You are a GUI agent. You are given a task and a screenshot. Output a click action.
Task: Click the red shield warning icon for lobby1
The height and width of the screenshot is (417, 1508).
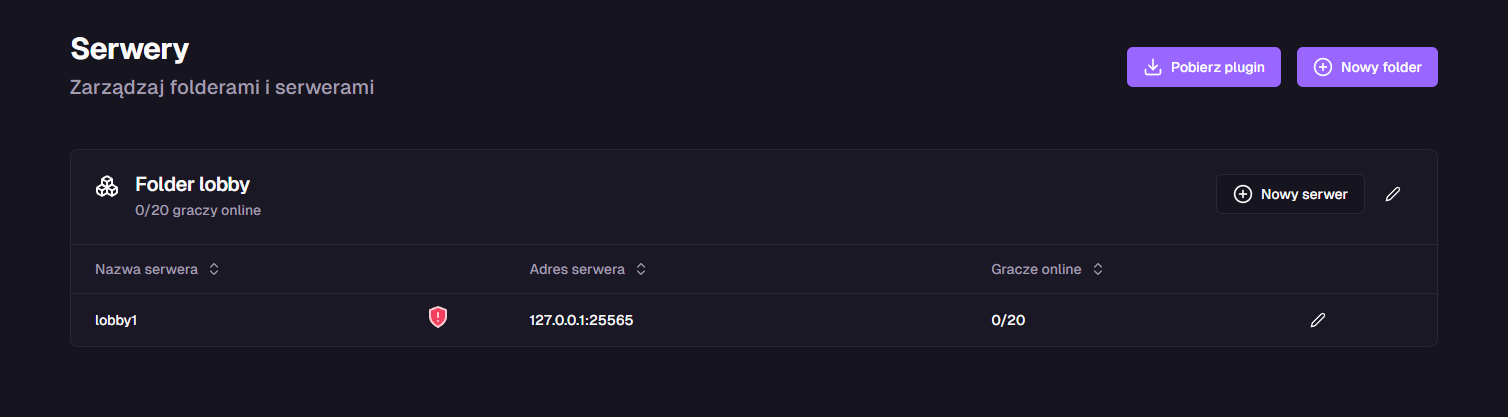pyautogui.click(x=438, y=317)
